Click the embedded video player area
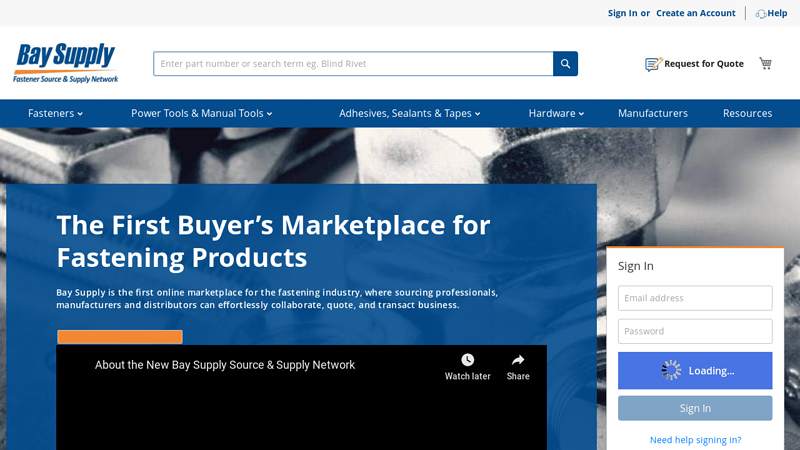 coord(302,397)
